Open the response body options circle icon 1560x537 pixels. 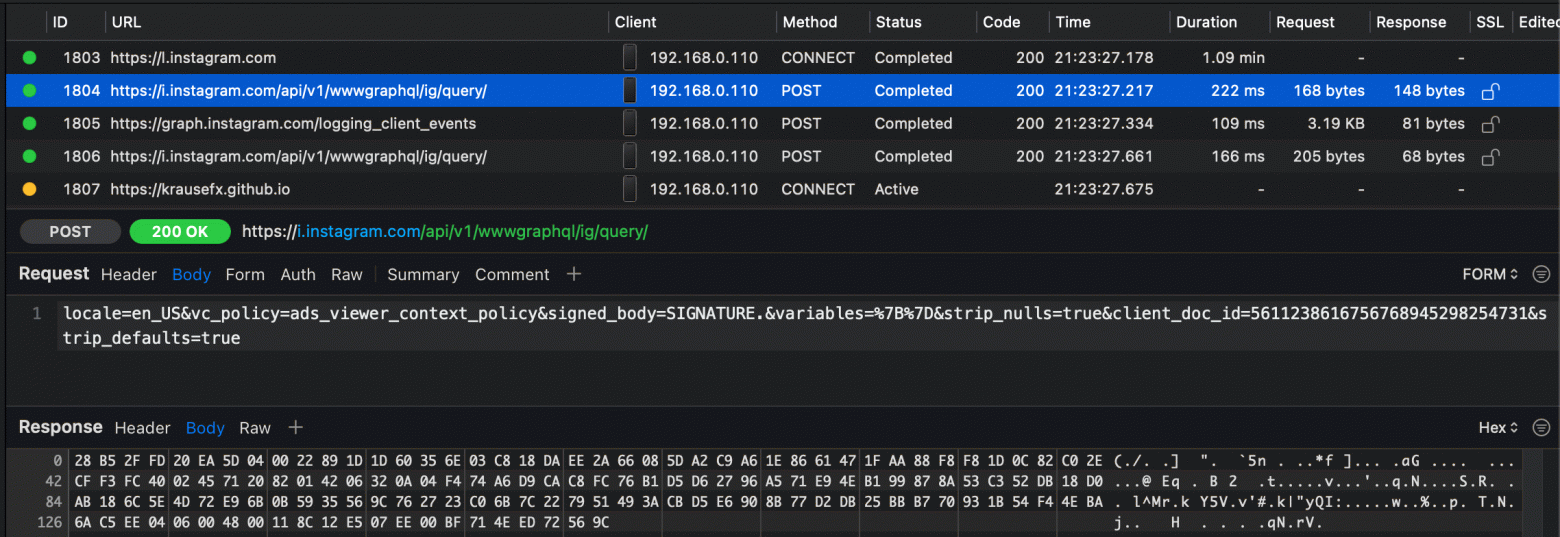(1542, 428)
